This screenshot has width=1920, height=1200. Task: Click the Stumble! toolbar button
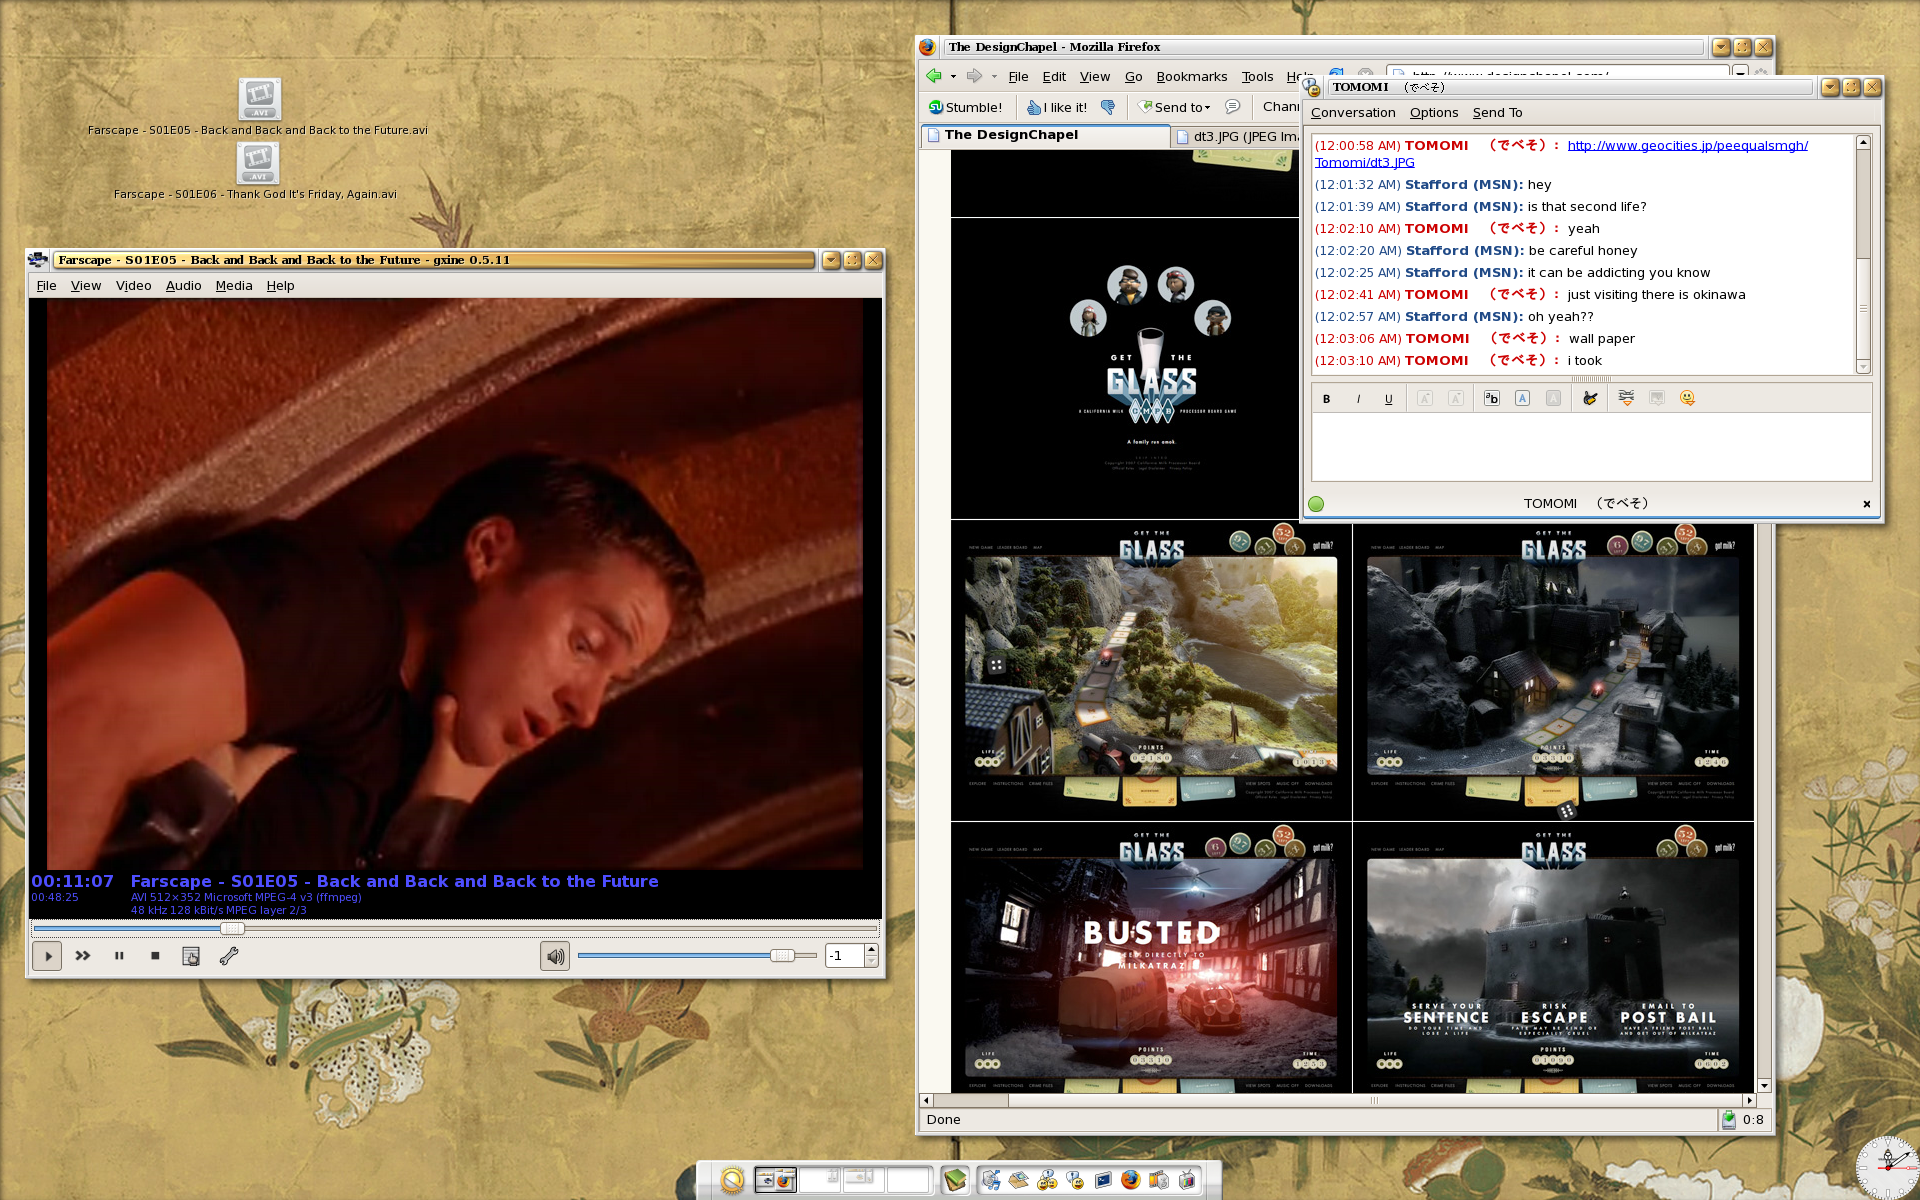[965, 107]
